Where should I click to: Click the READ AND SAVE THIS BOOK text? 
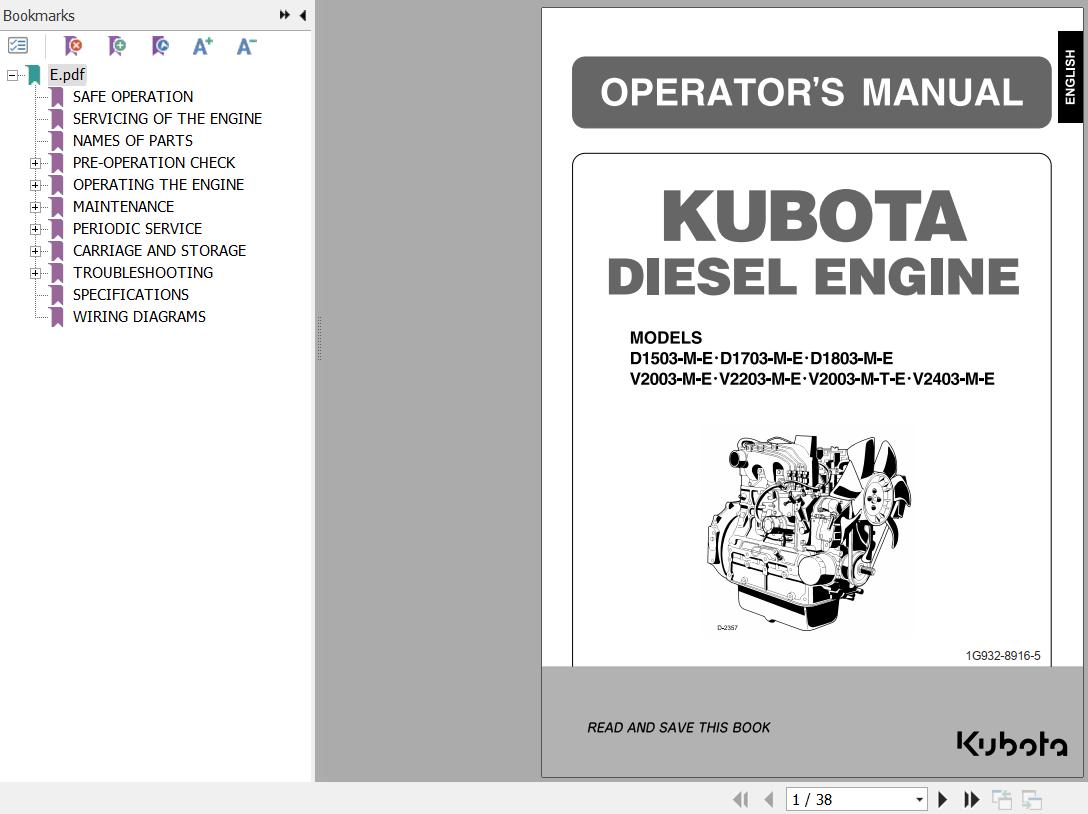coord(679,727)
